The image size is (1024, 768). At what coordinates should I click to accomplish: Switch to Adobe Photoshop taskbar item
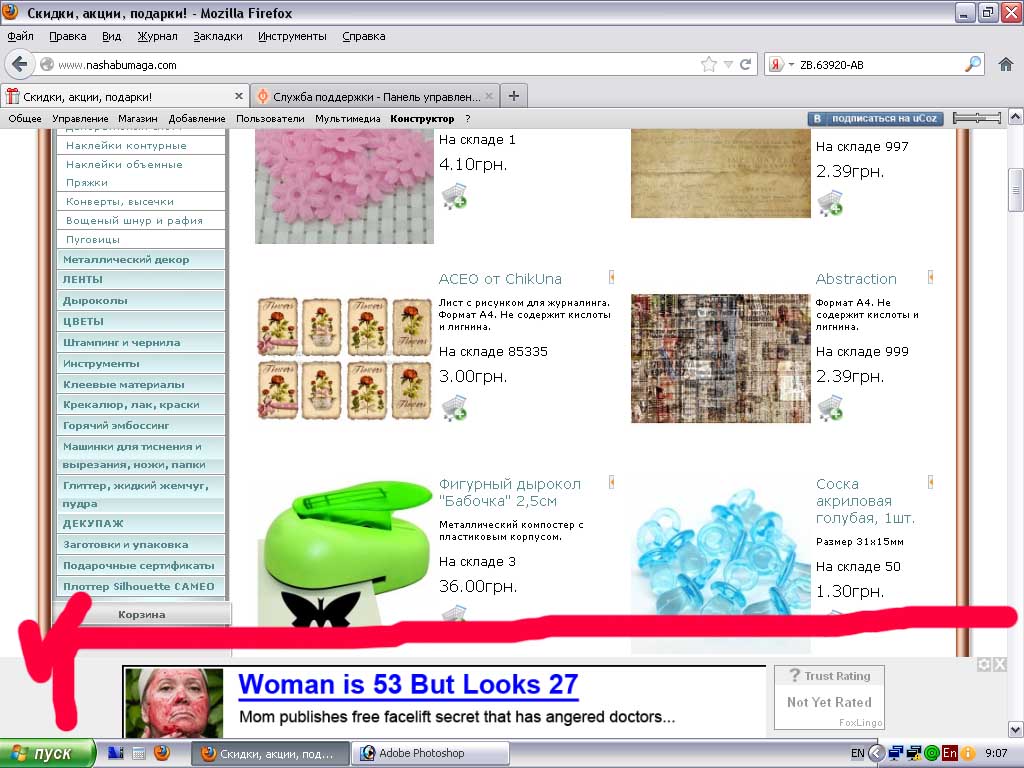click(x=430, y=753)
